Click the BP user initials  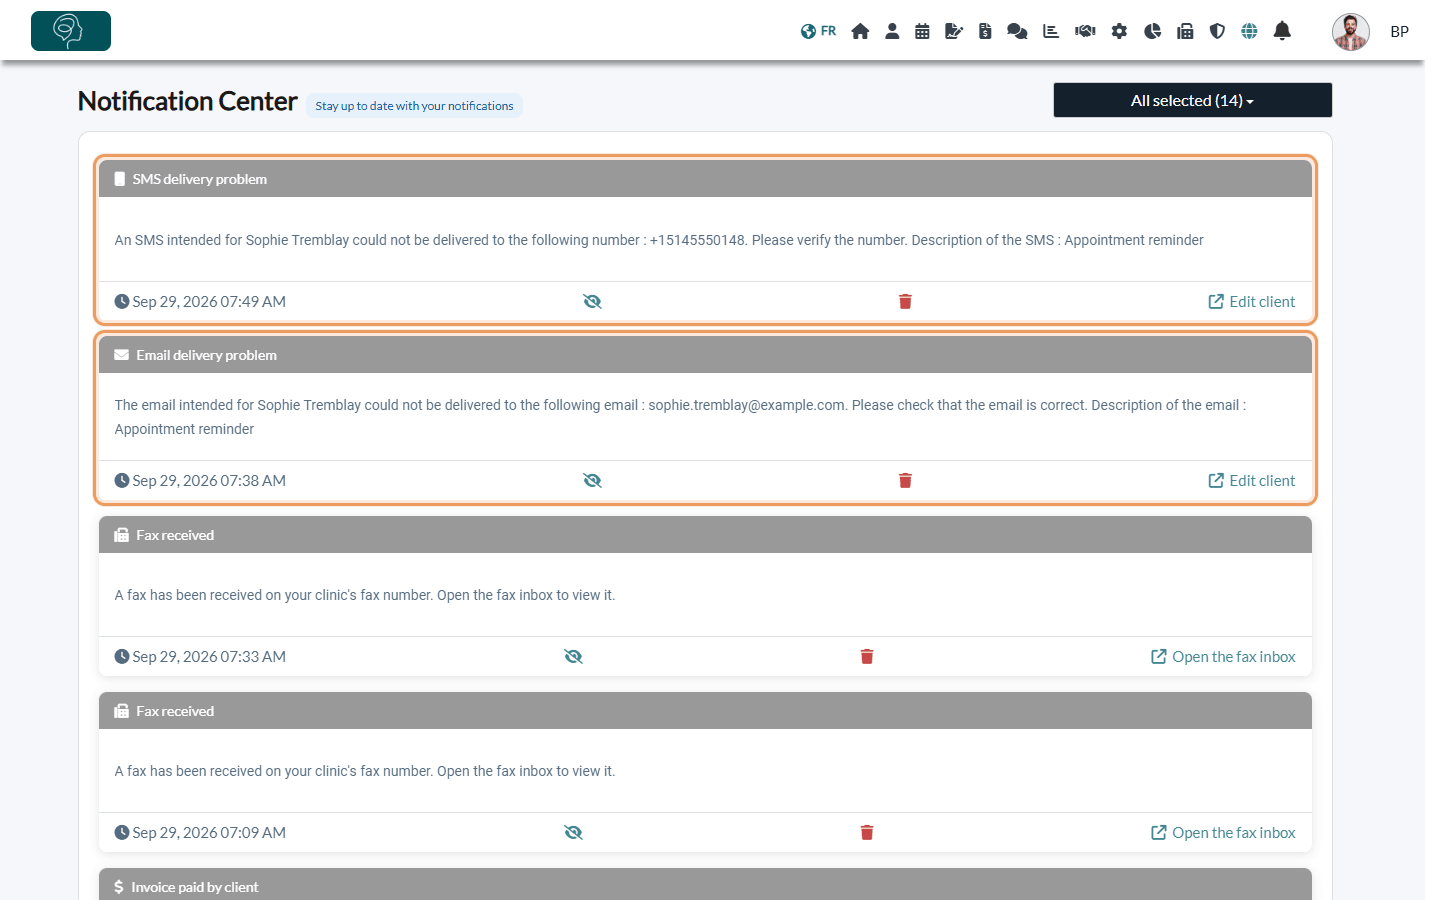(x=1399, y=32)
